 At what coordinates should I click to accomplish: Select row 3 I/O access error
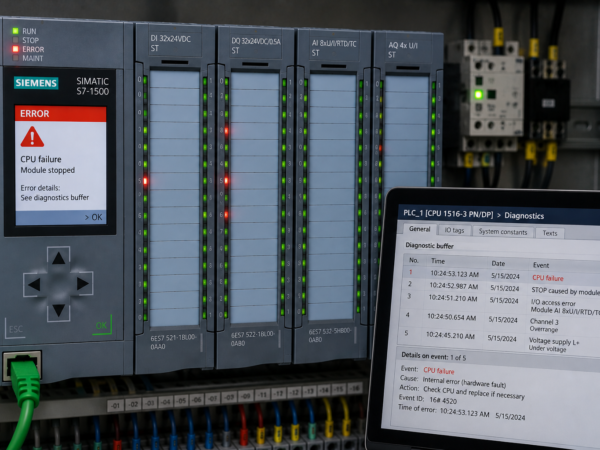[x=500, y=302]
